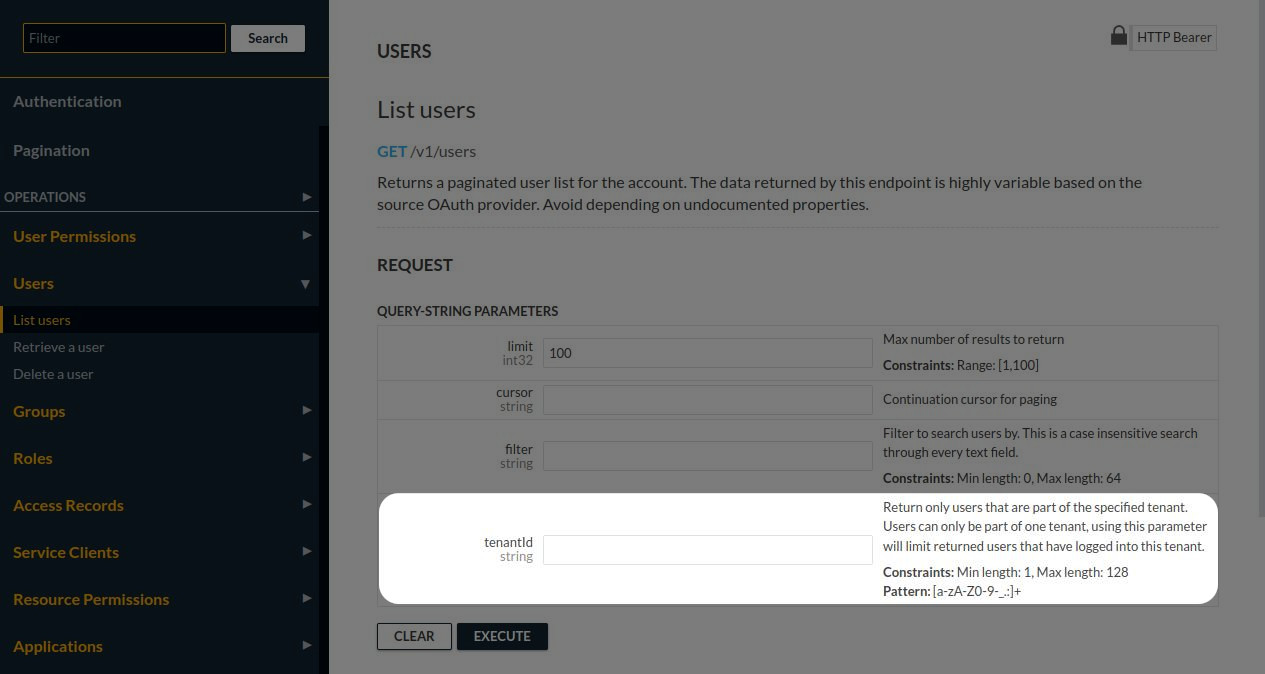Expand the Access Records section

click(307, 505)
